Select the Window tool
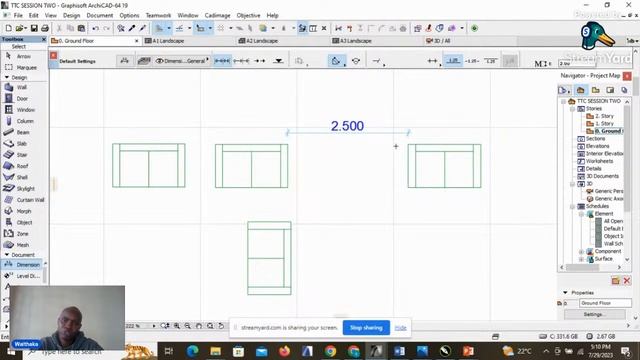640x360 pixels. 25,110
